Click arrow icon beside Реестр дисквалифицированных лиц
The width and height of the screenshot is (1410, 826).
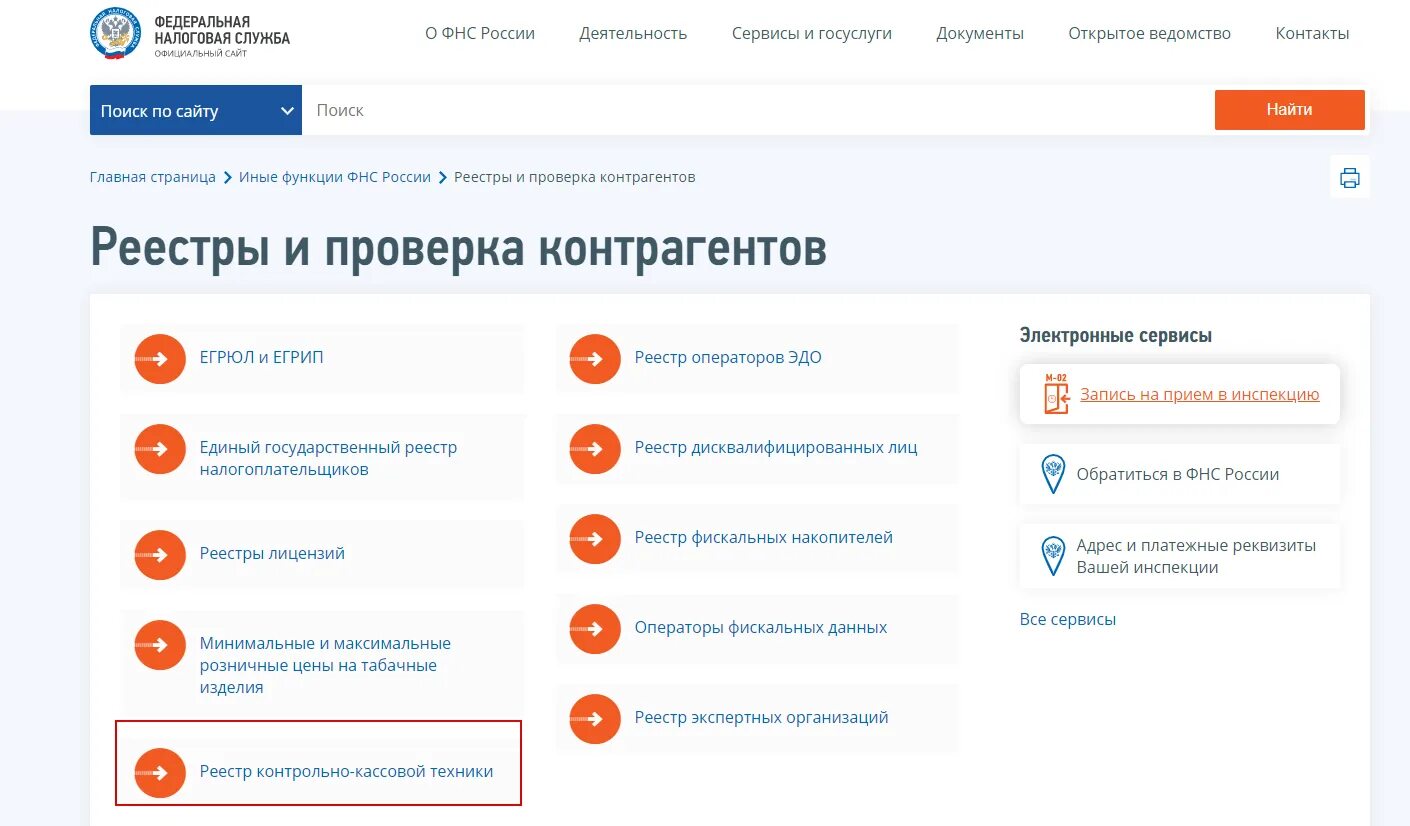click(595, 449)
